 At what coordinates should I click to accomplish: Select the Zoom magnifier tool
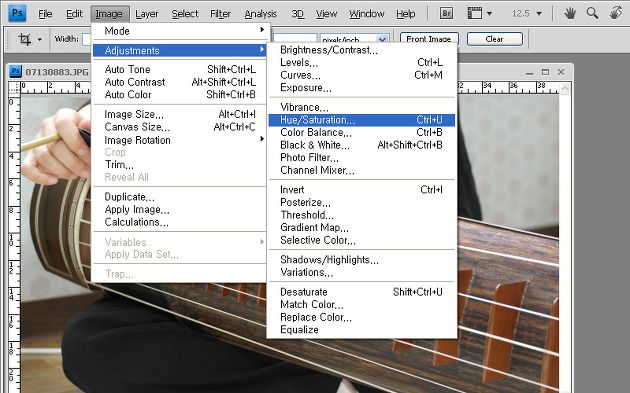tap(592, 13)
